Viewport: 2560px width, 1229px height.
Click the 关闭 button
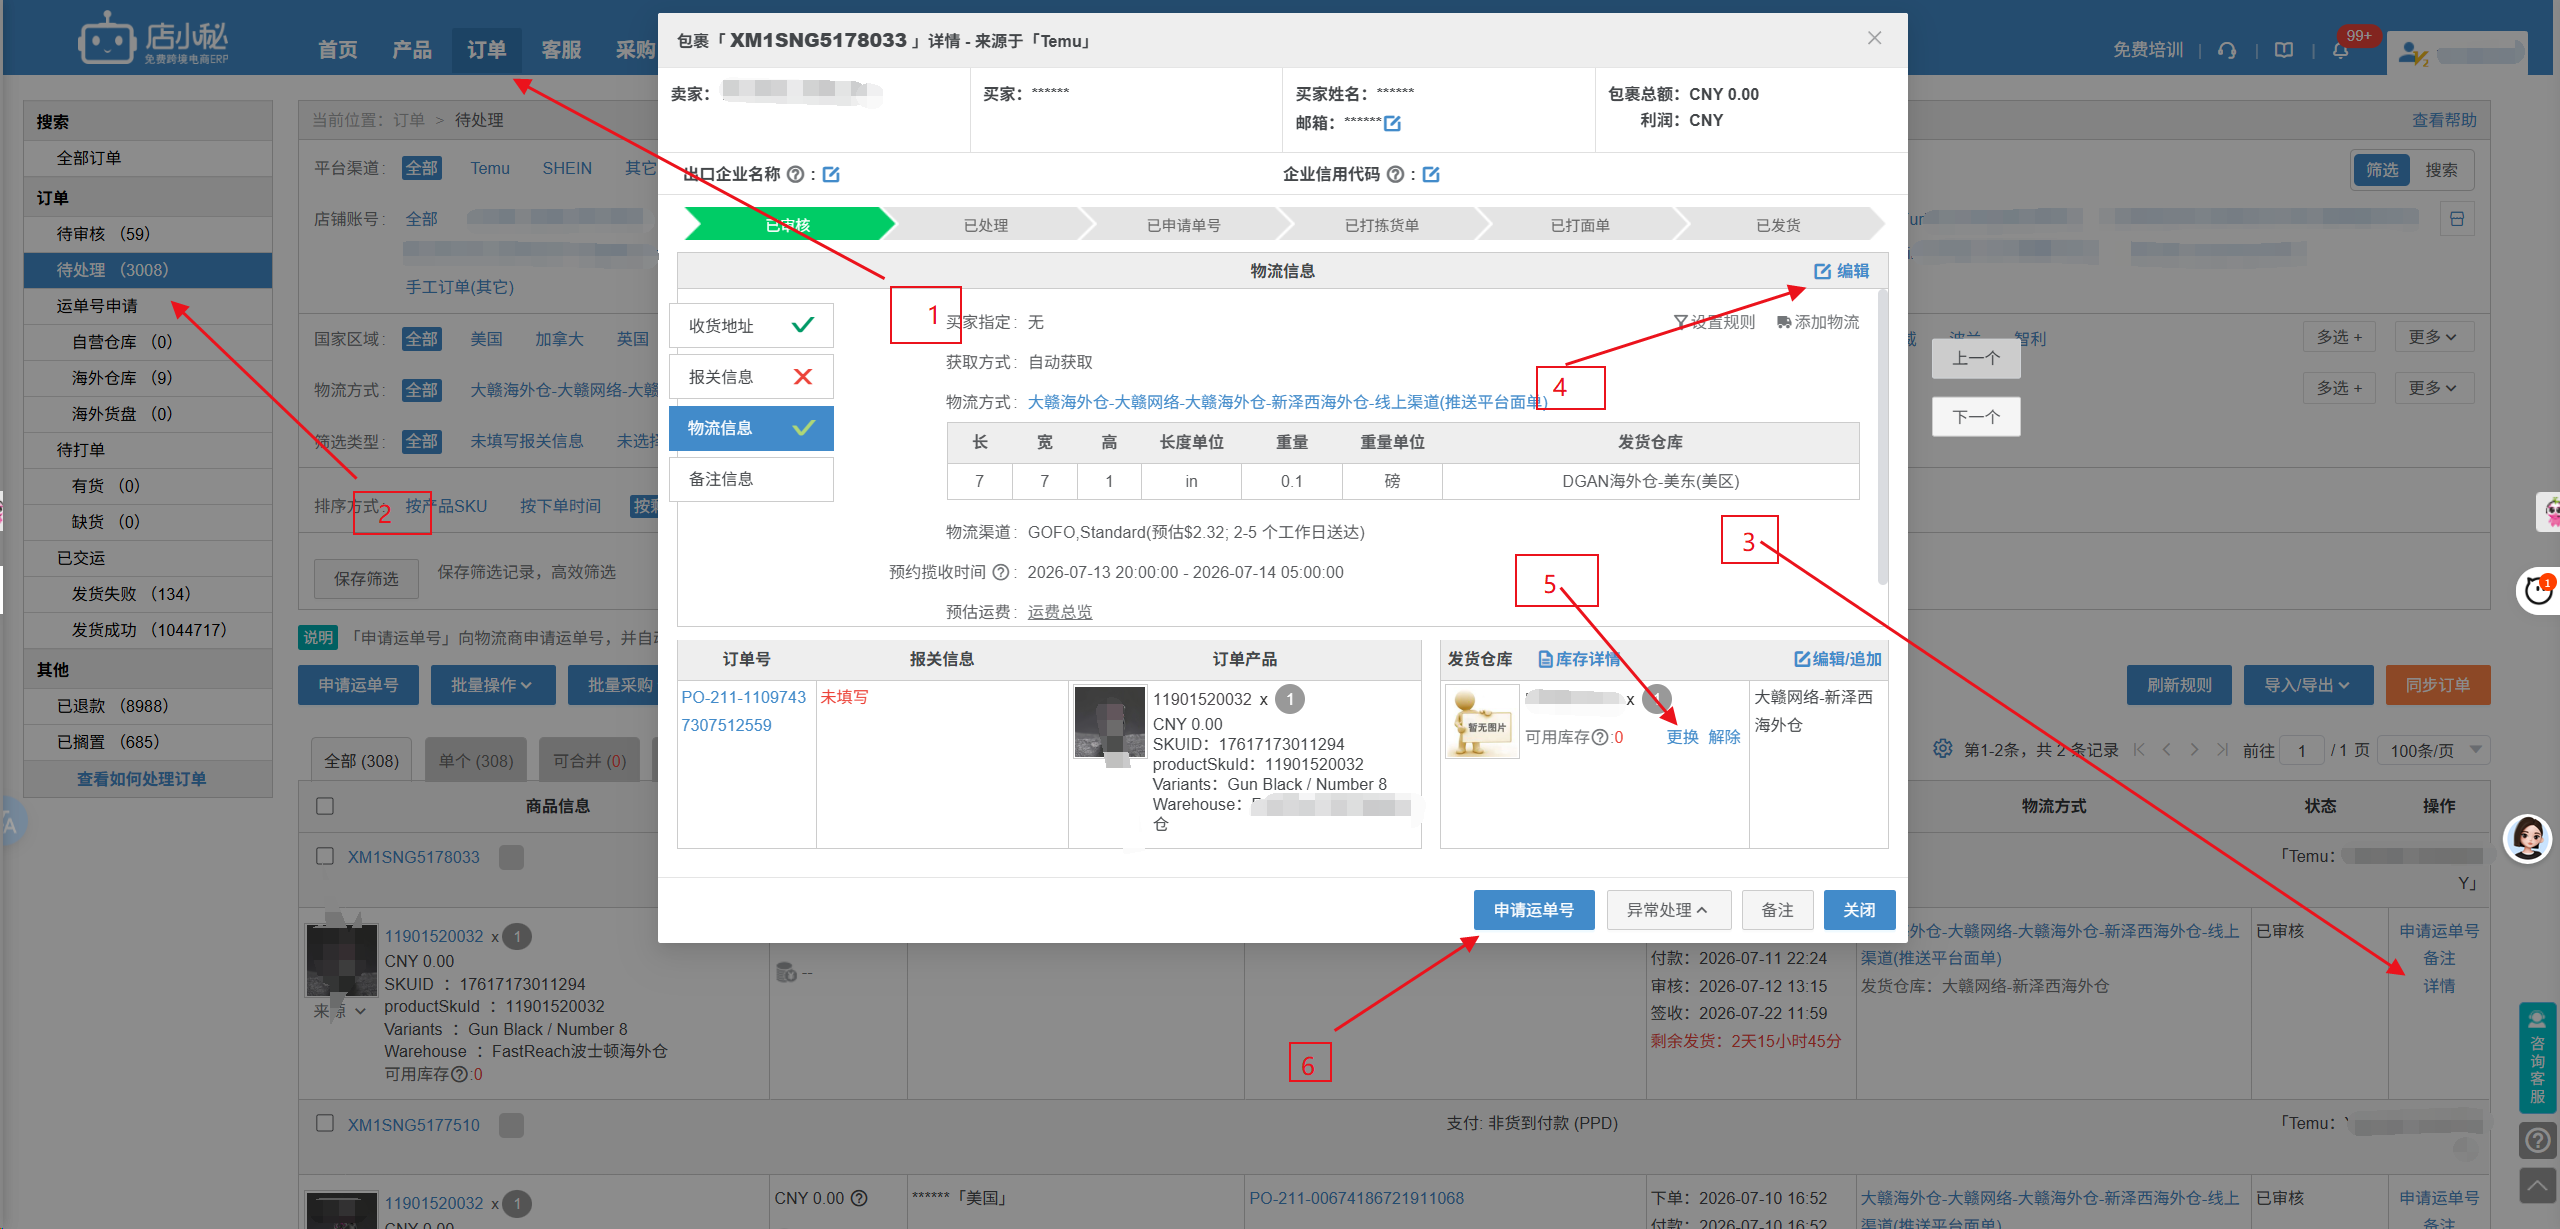(x=1859, y=910)
